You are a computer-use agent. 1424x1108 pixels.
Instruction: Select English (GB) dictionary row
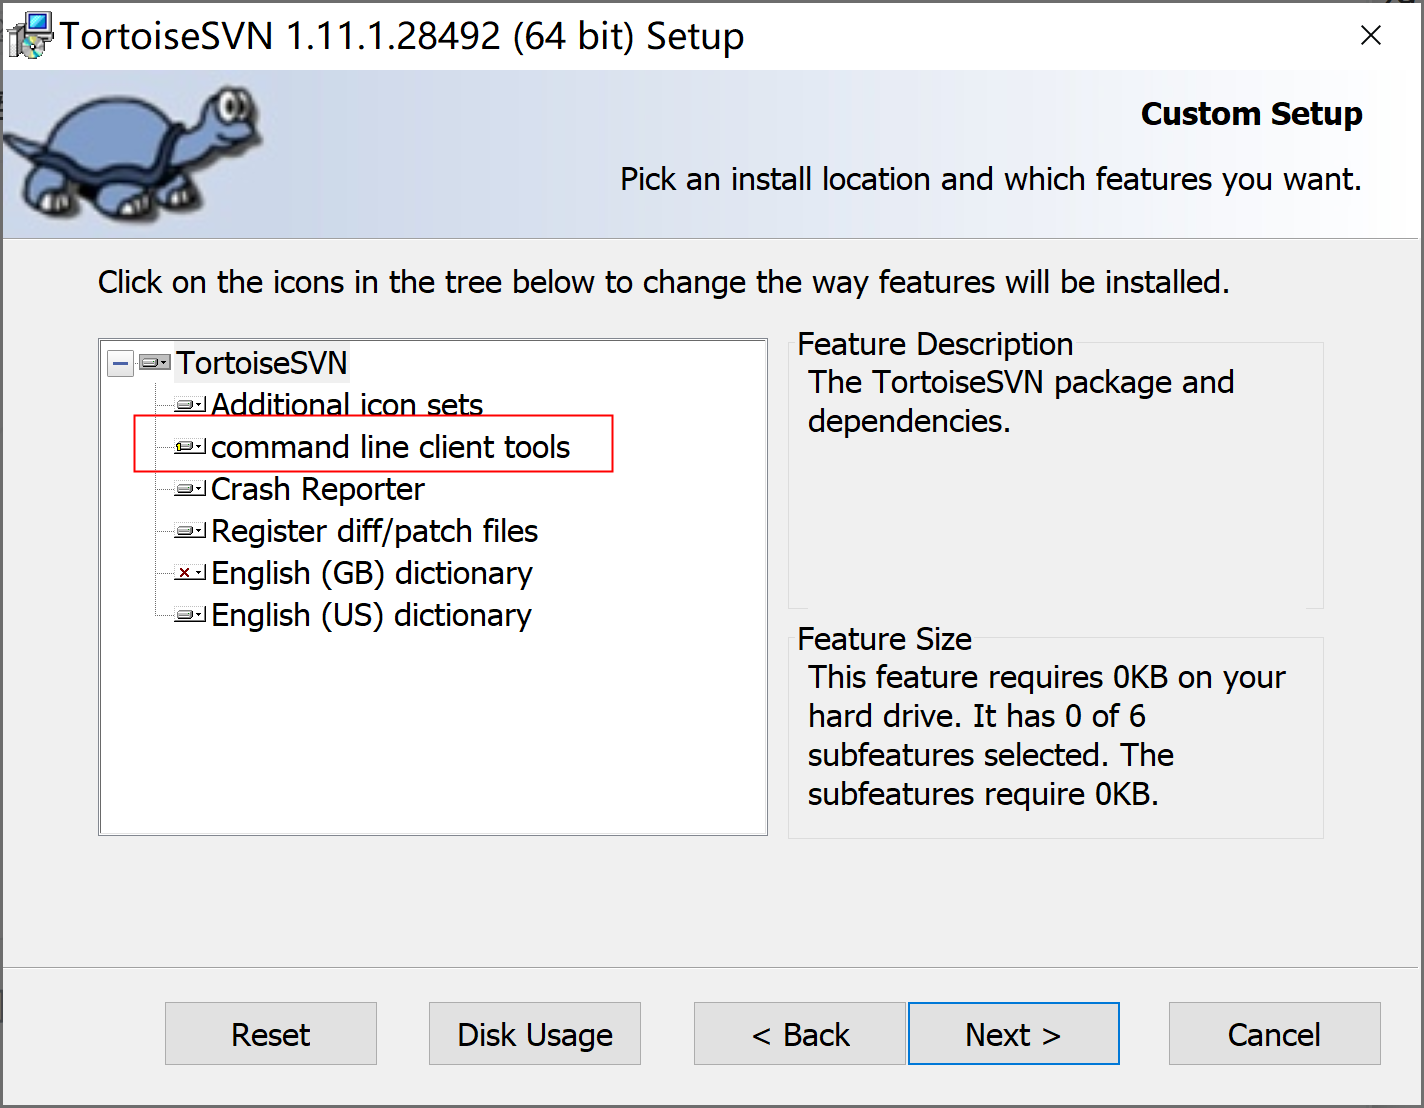click(x=371, y=573)
